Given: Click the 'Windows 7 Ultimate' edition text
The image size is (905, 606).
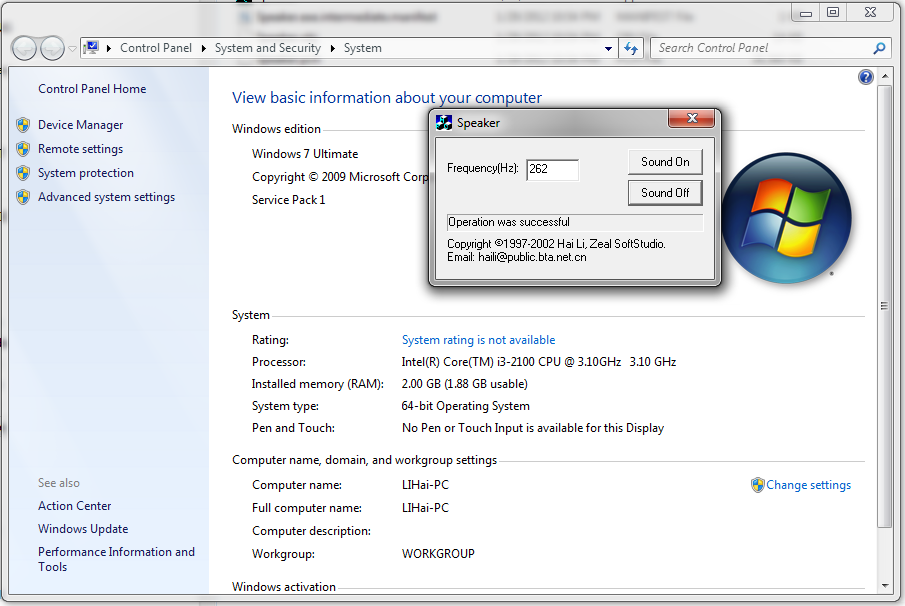Looking at the screenshot, I should tap(305, 154).
